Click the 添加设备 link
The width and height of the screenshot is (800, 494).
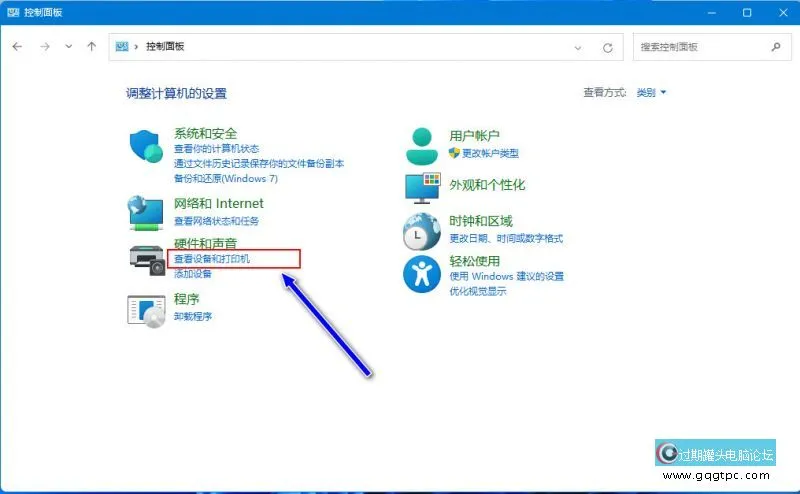point(193,274)
